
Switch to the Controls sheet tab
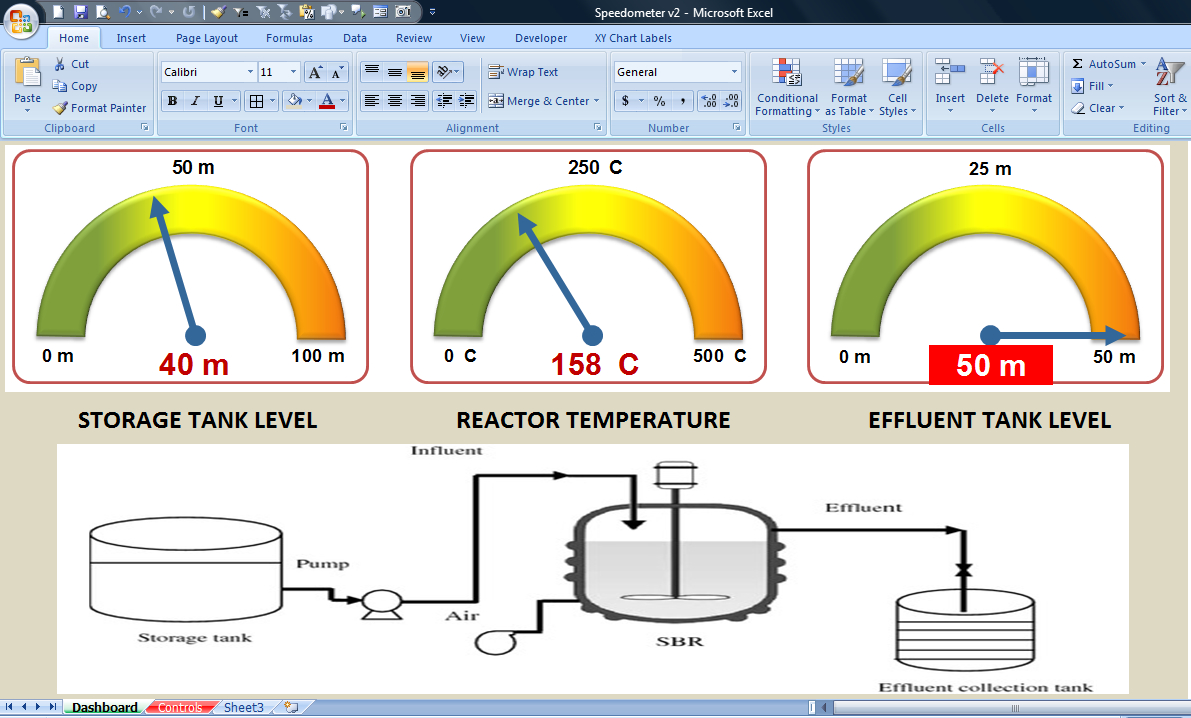pos(181,707)
